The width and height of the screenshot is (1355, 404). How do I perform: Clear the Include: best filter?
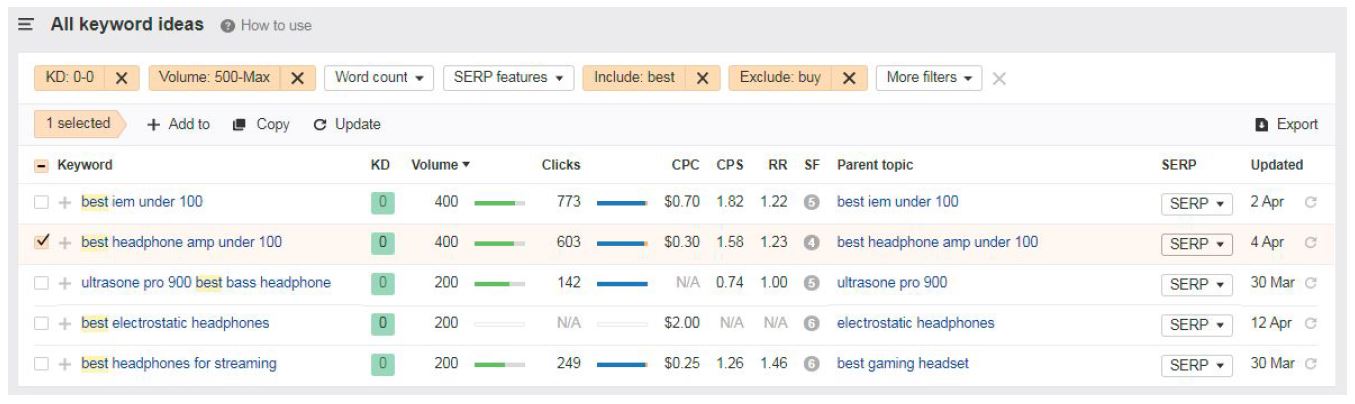tap(702, 78)
